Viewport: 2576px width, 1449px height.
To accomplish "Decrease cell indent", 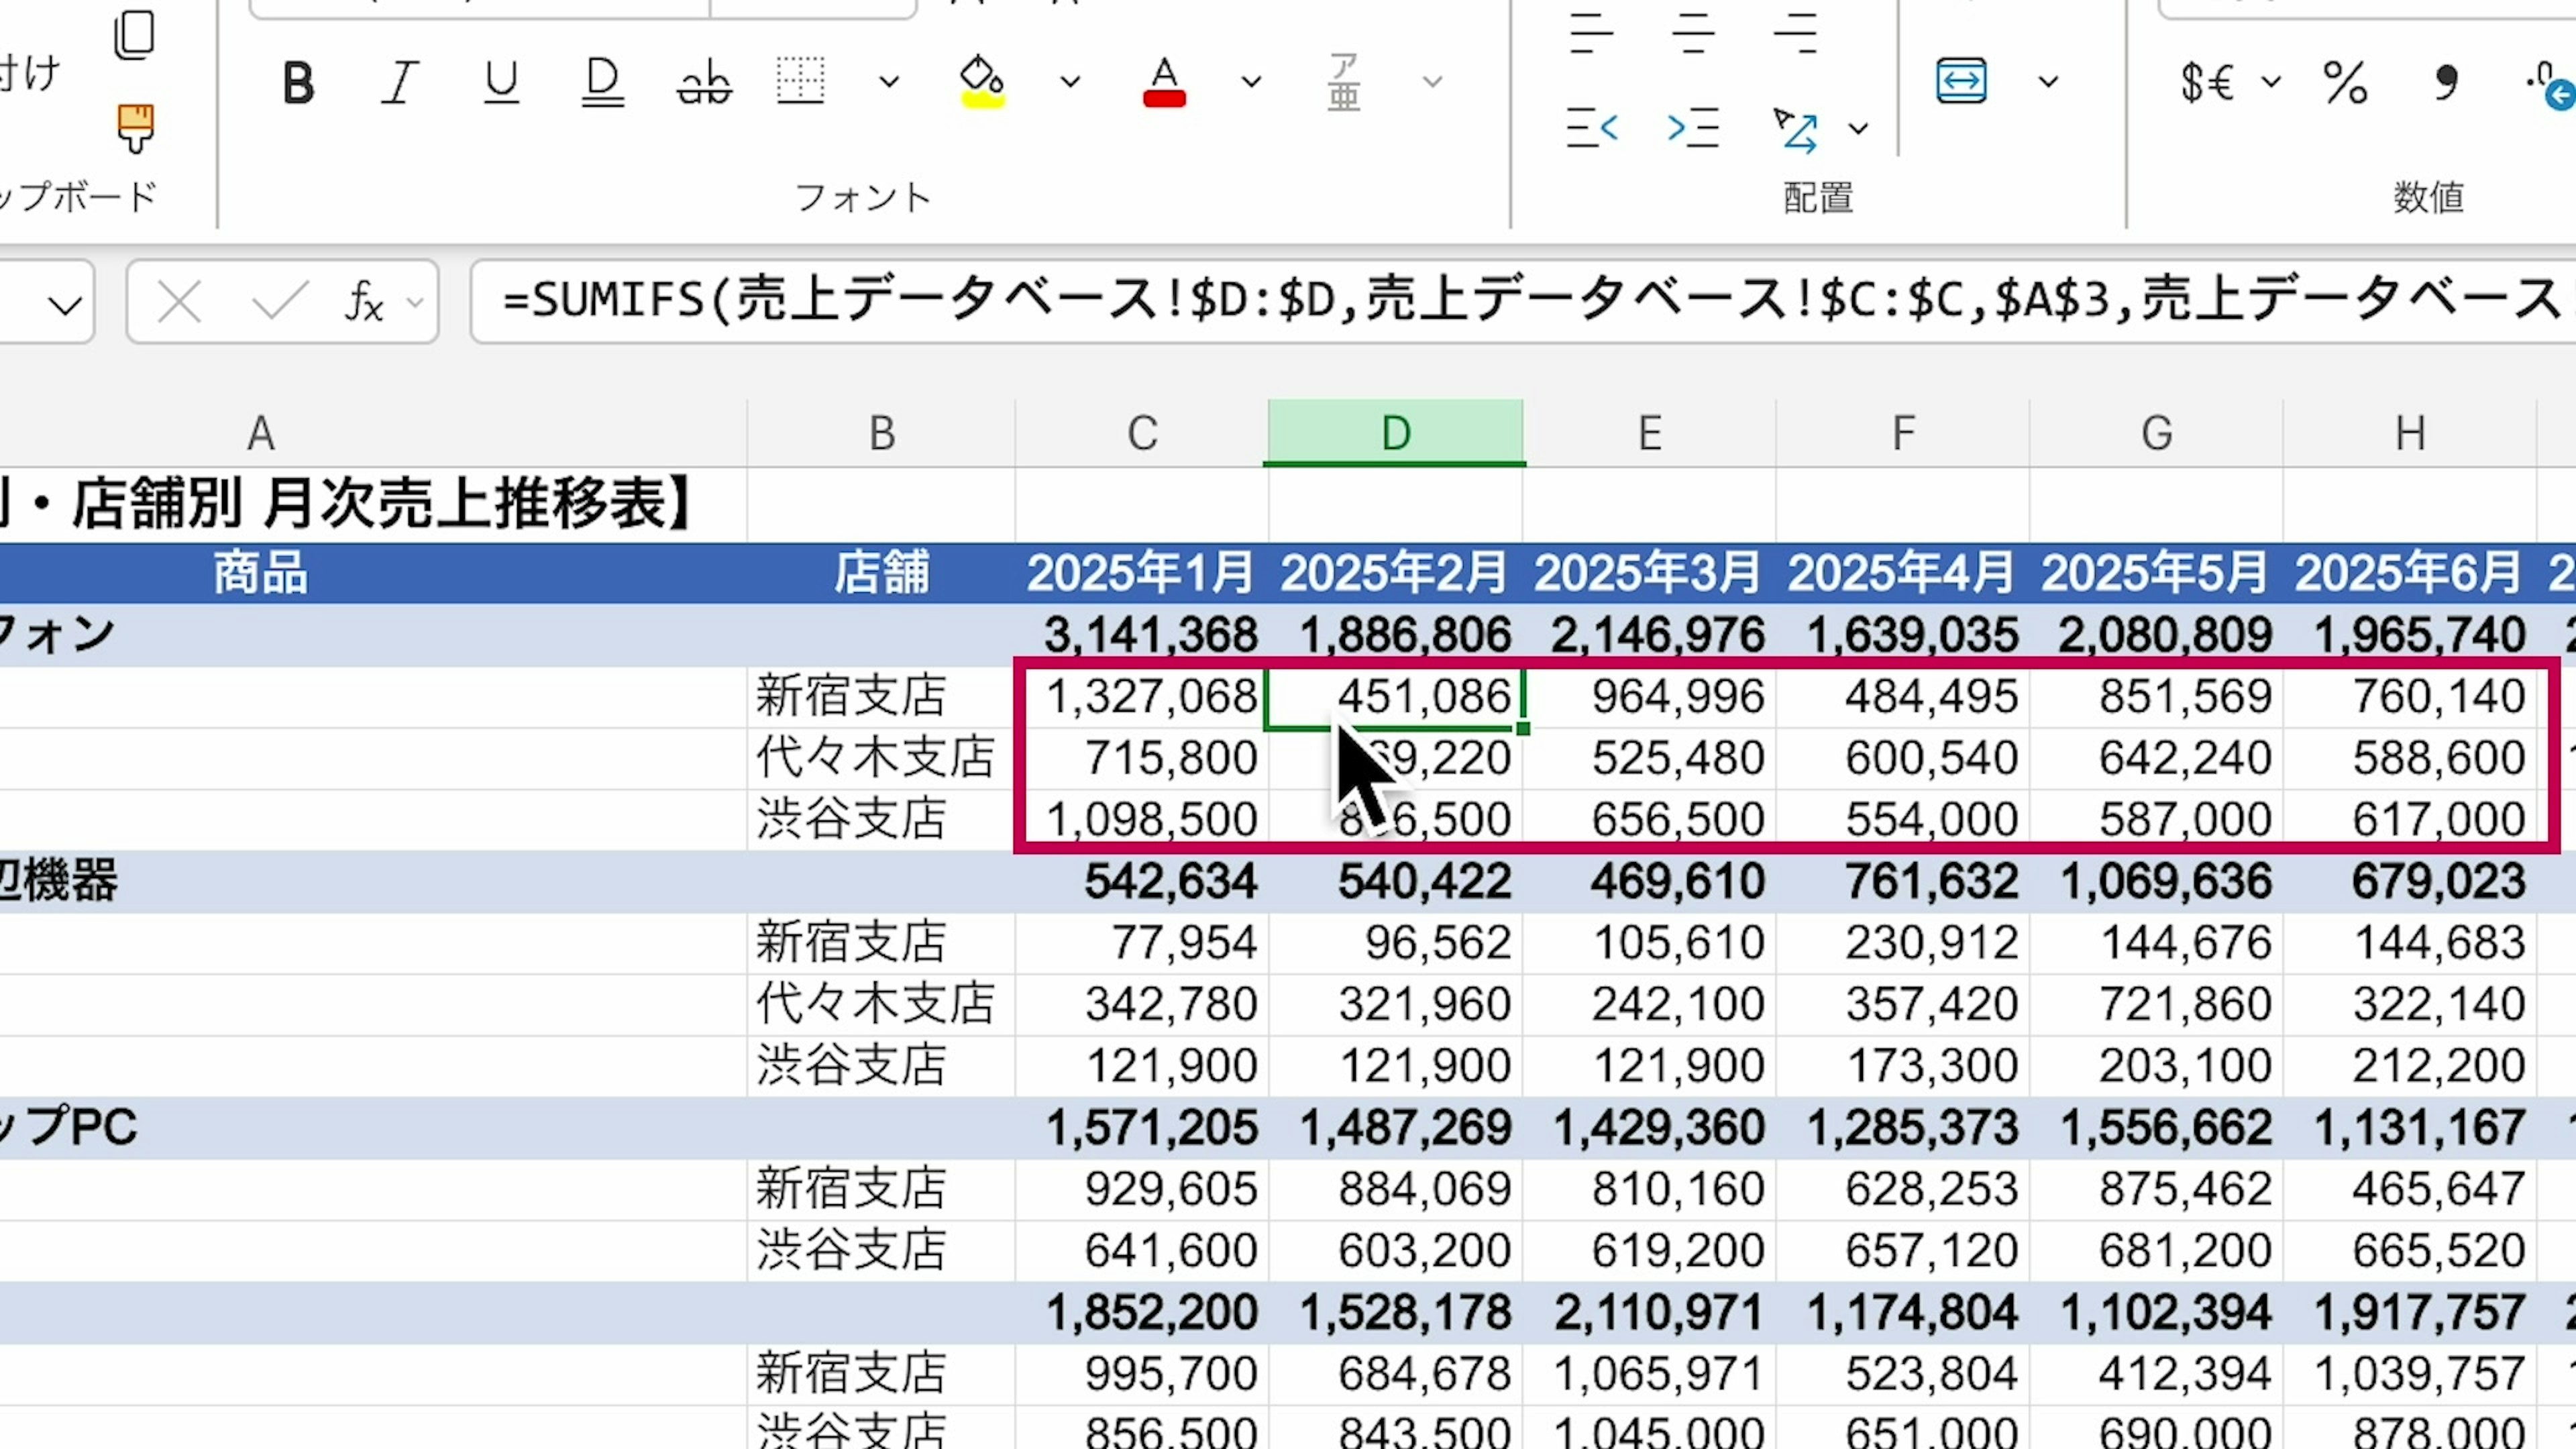I will pyautogui.click(x=1592, y=128).
